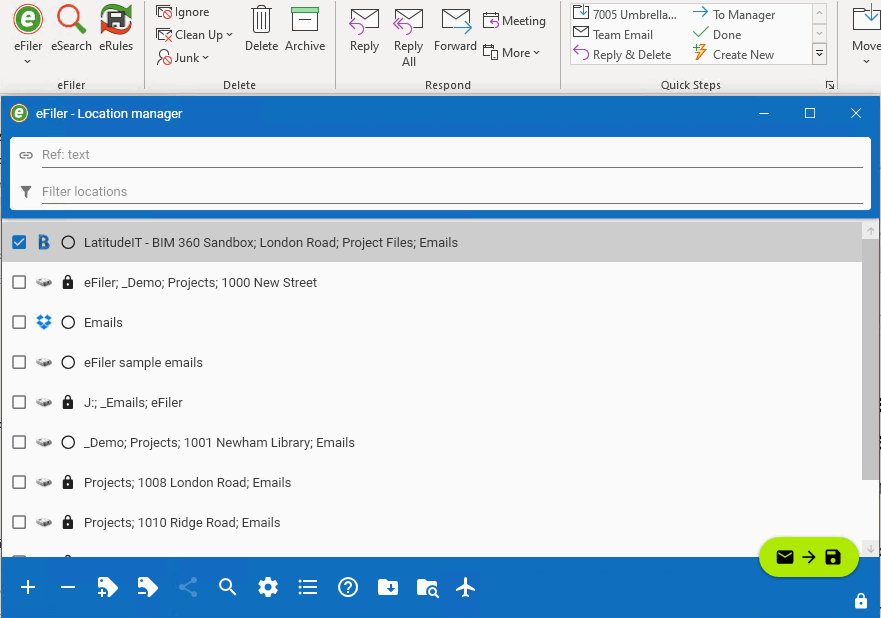Click the Reply envelope button

(364, 30)
